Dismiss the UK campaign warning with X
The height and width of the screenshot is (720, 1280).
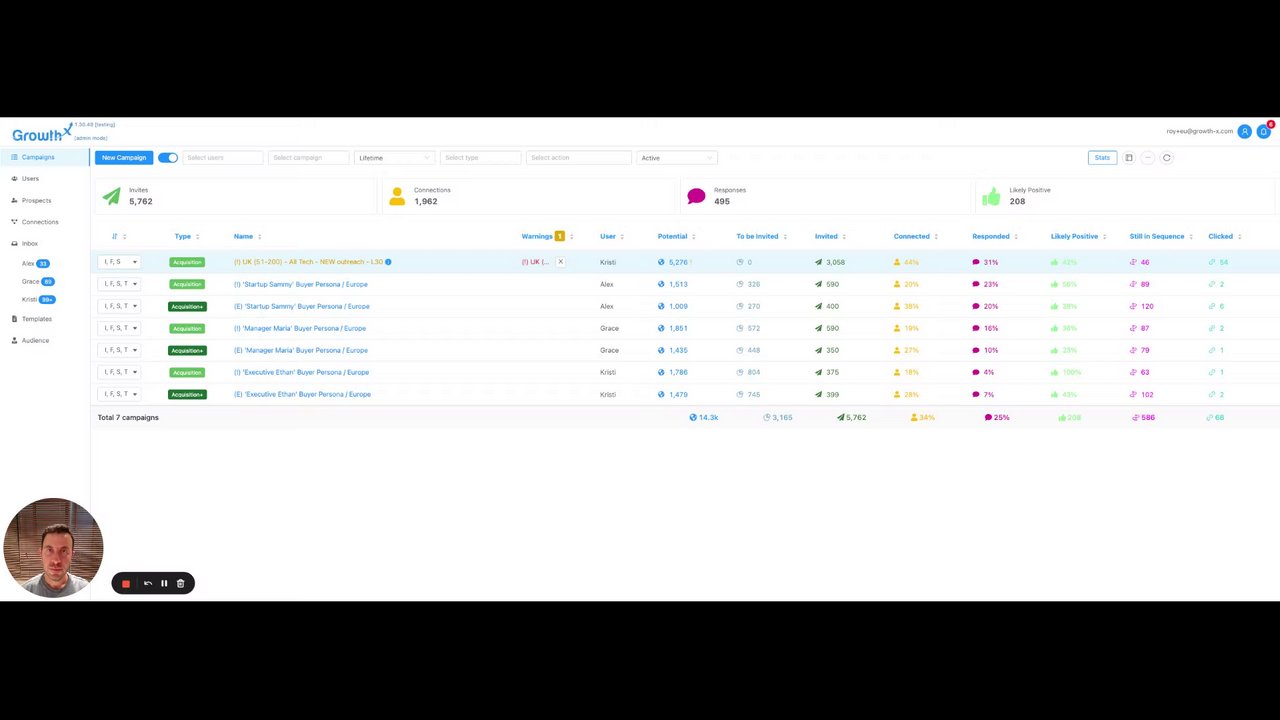[560, 262]
